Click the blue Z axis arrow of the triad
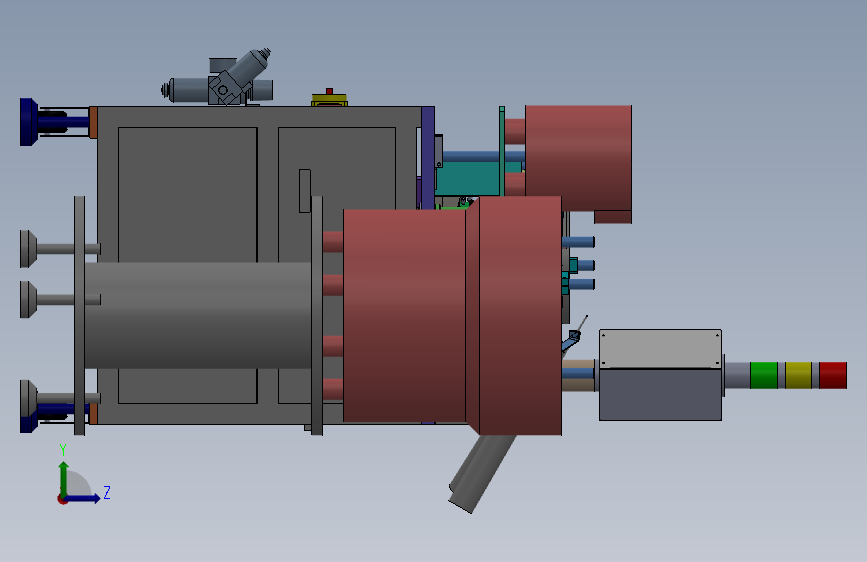The height and width of the screenshot is (562, 867). tap(83, 498)
